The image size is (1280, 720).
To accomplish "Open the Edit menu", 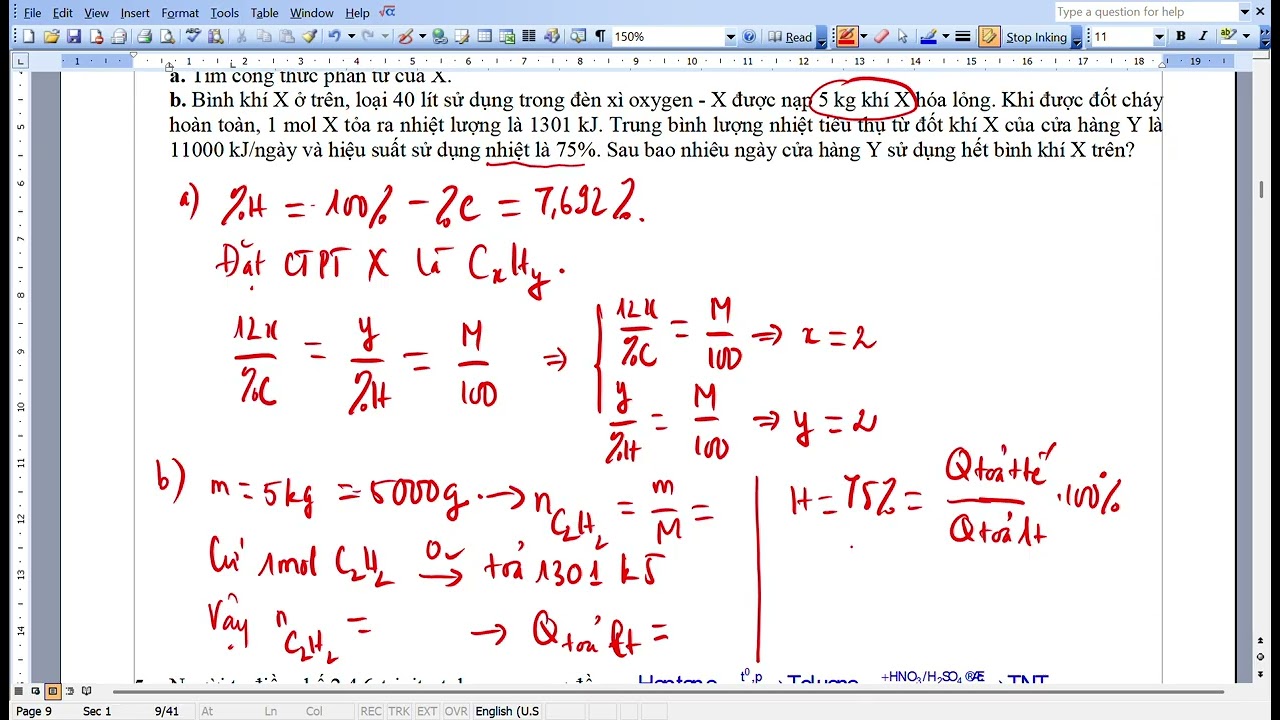I will [x=63, y=13].
